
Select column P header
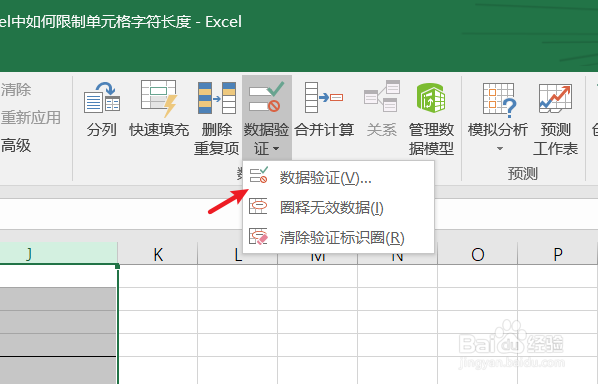click(558, 254)
